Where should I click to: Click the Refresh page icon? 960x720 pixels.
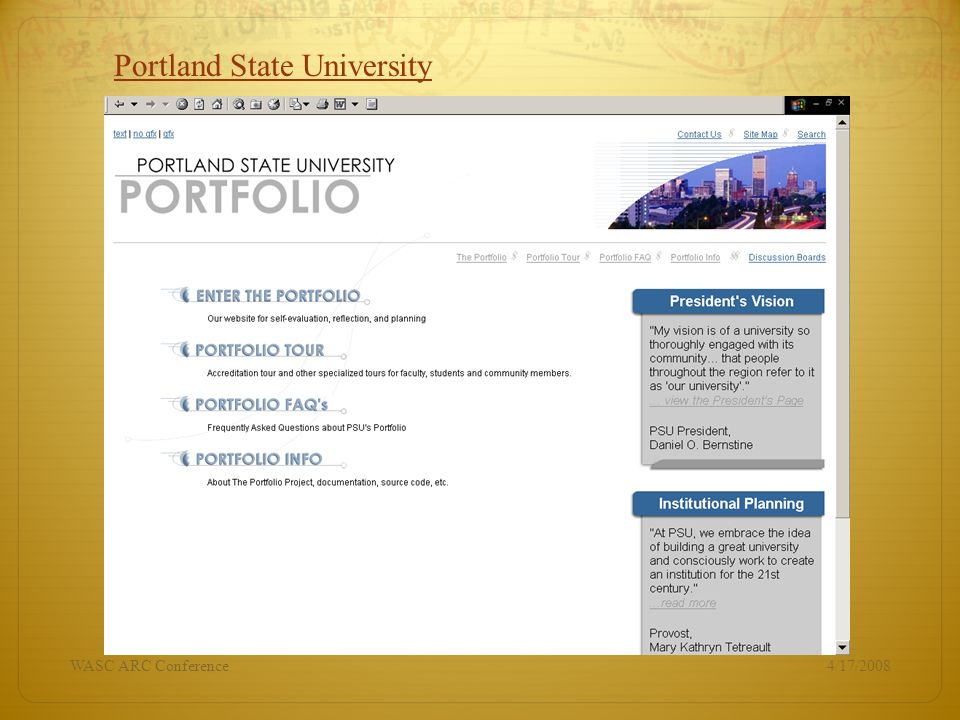pos(199,104)
